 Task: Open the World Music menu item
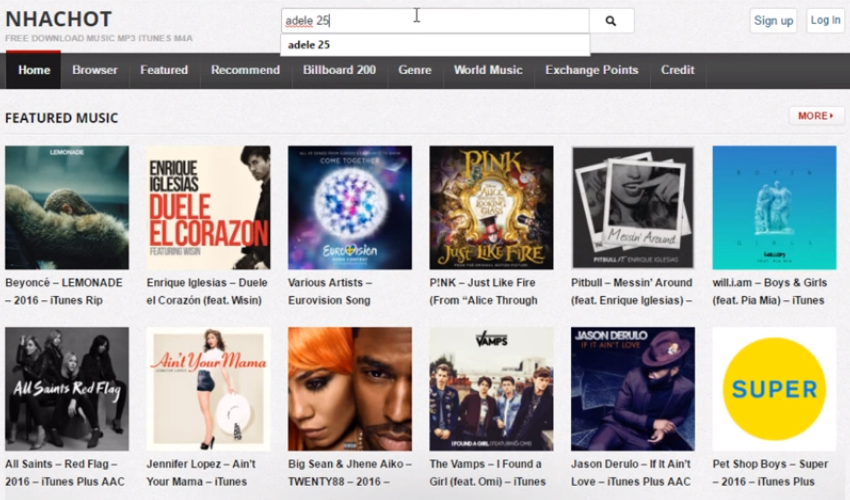488,70
